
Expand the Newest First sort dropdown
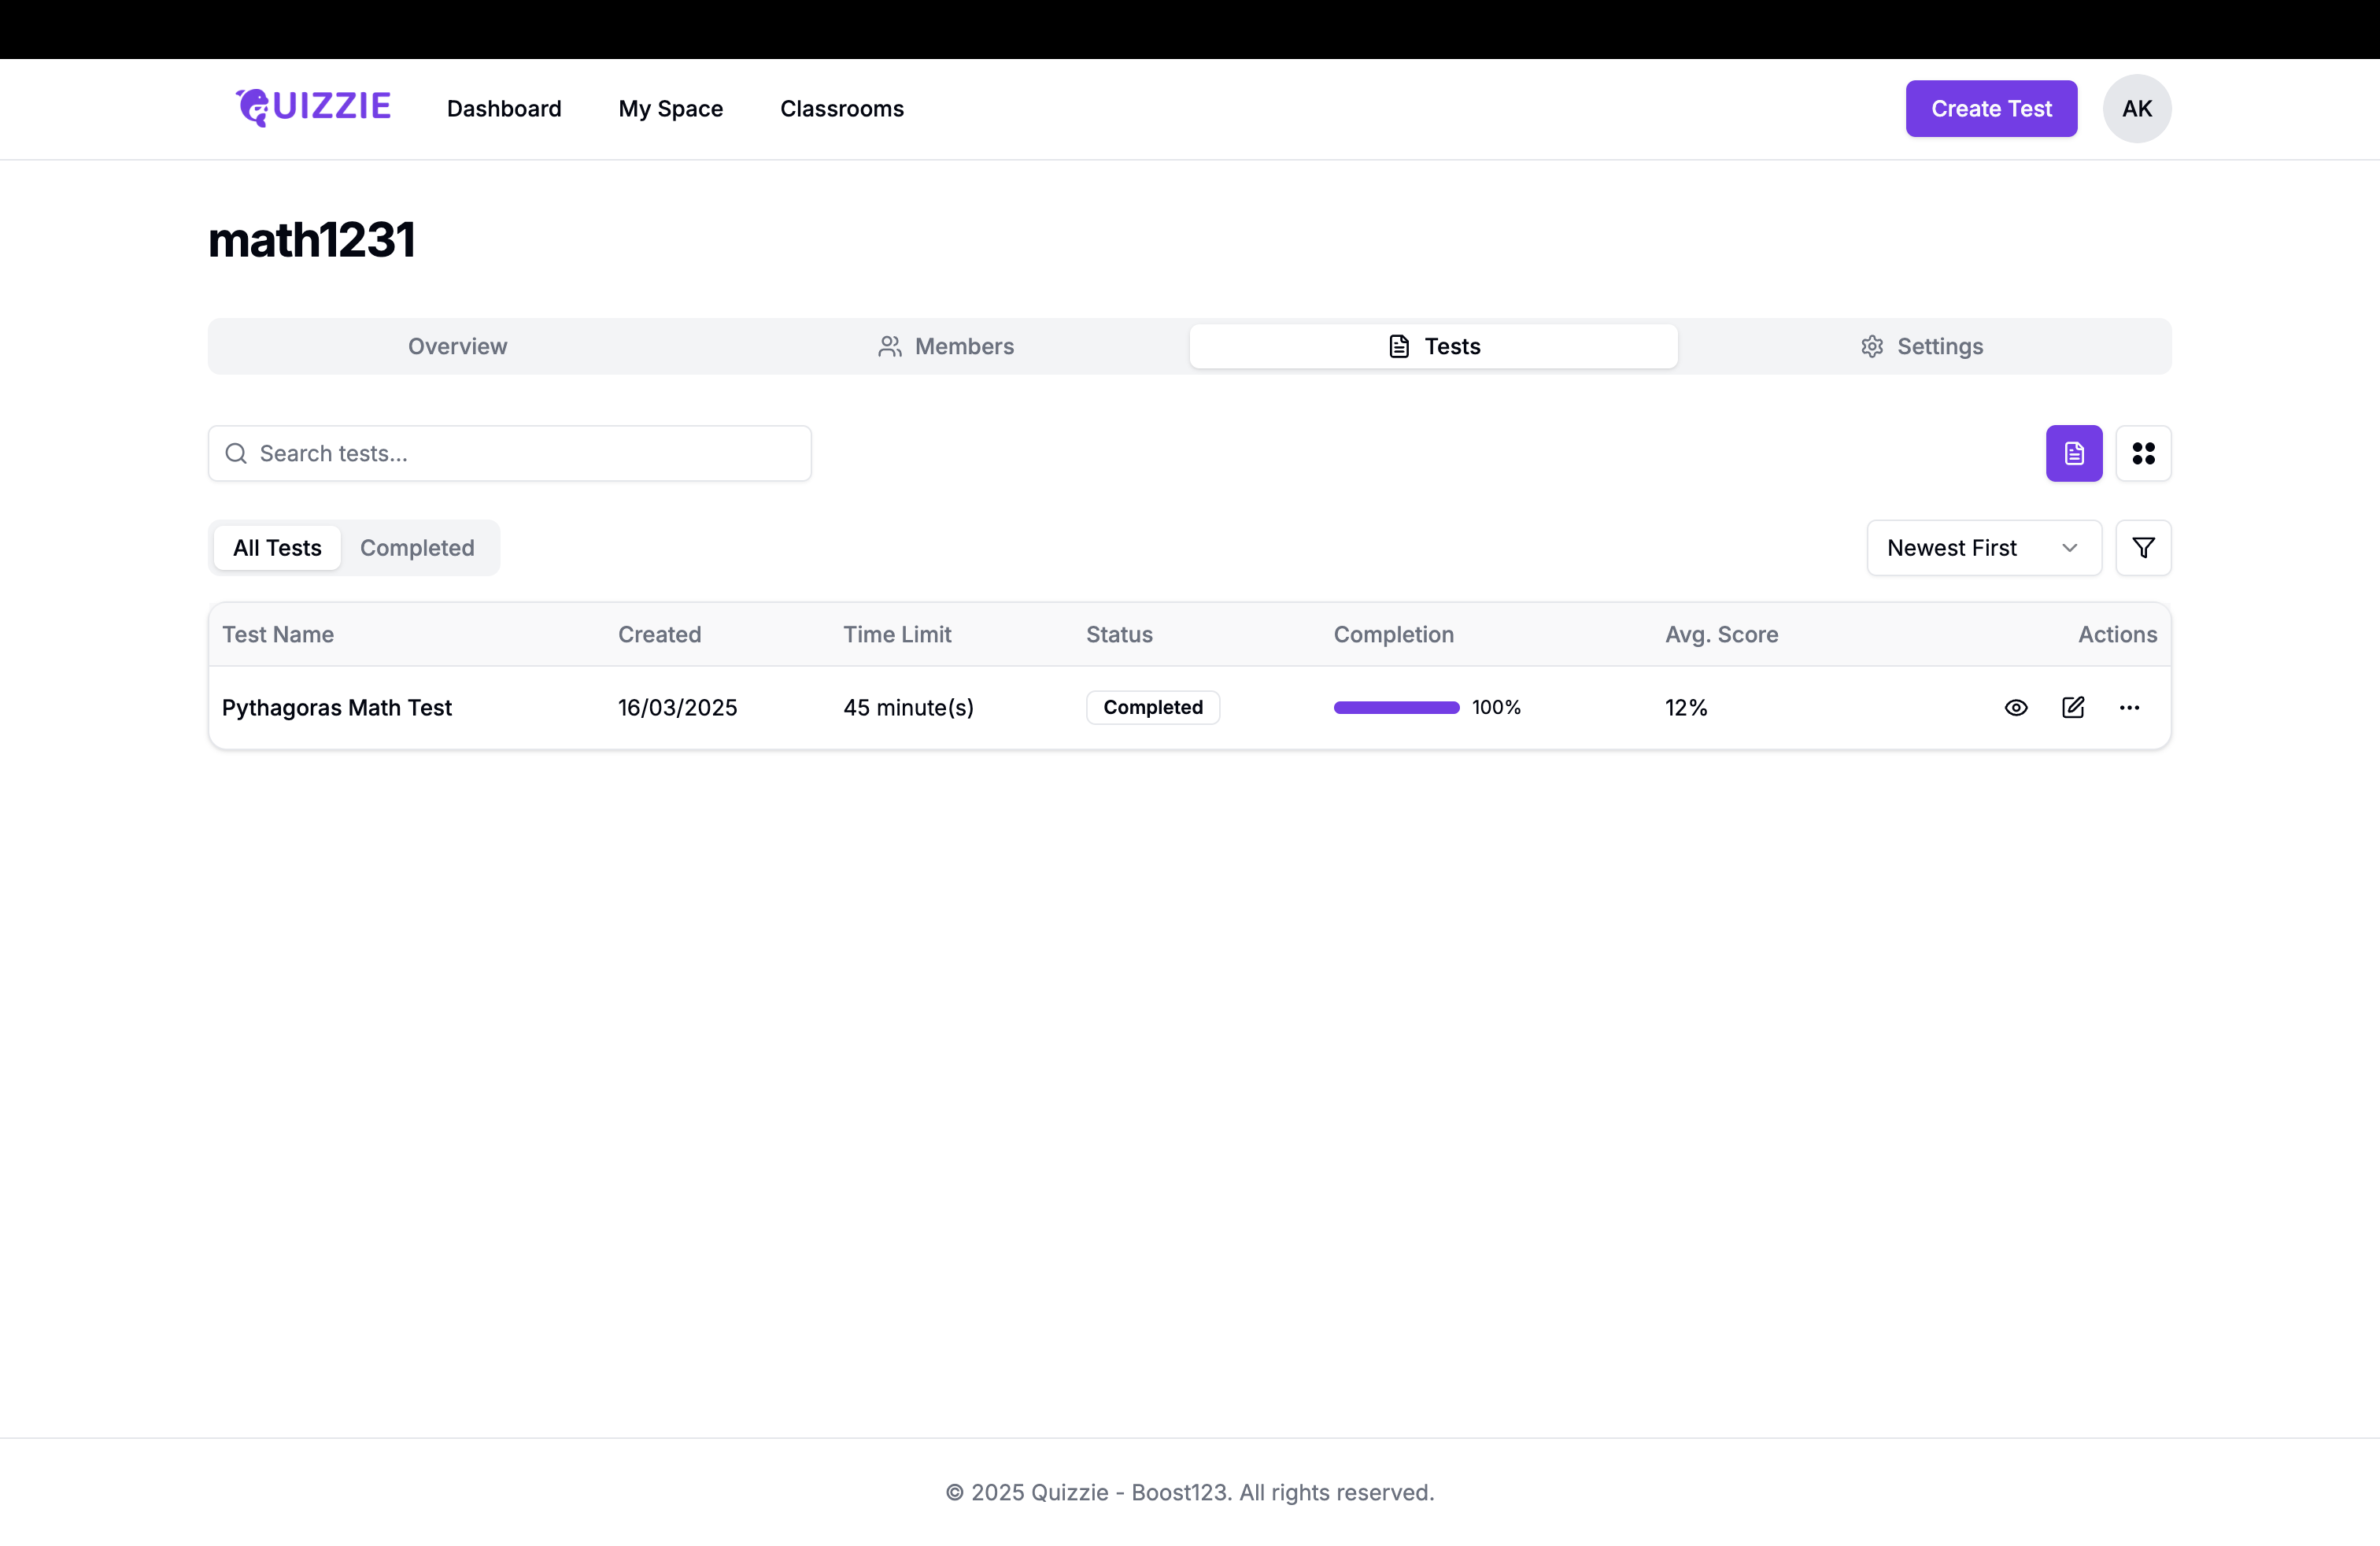[1983, 547]
